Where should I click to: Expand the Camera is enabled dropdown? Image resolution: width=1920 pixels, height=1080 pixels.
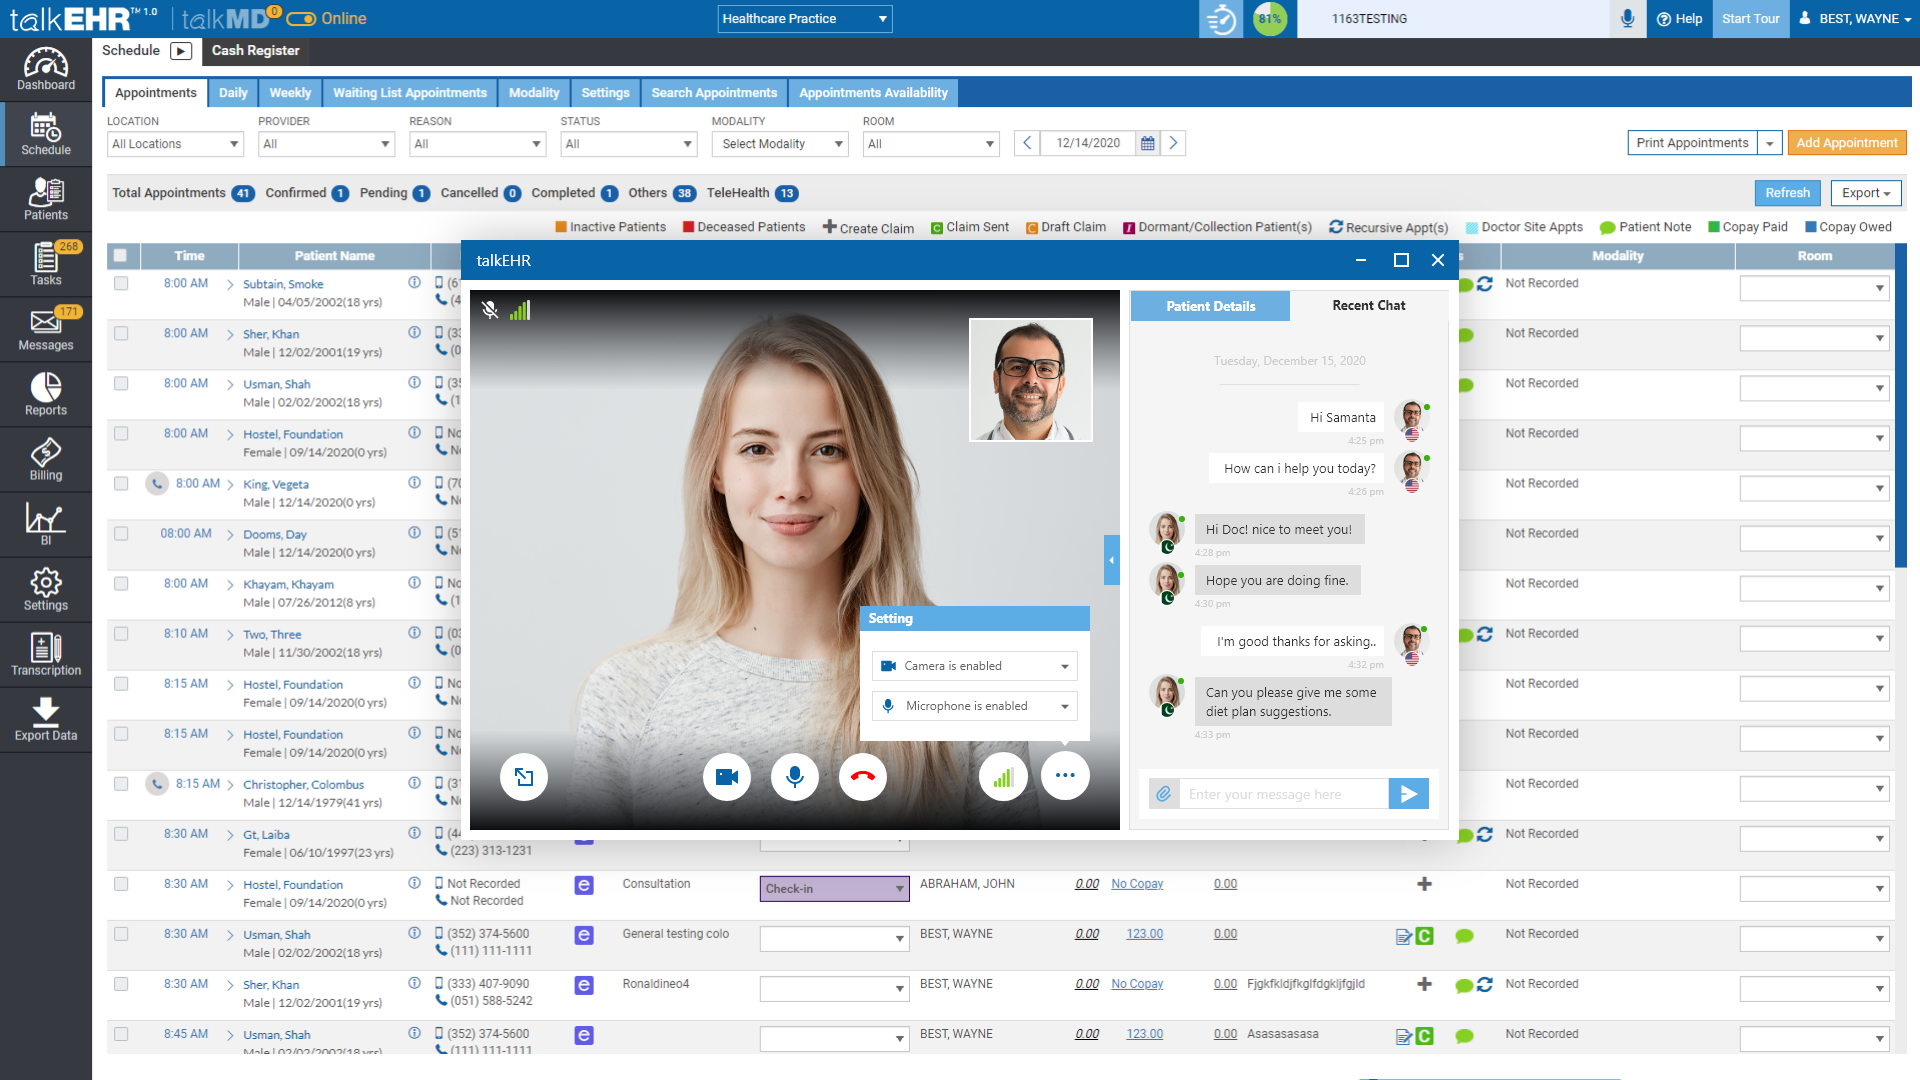click(974, 666)
